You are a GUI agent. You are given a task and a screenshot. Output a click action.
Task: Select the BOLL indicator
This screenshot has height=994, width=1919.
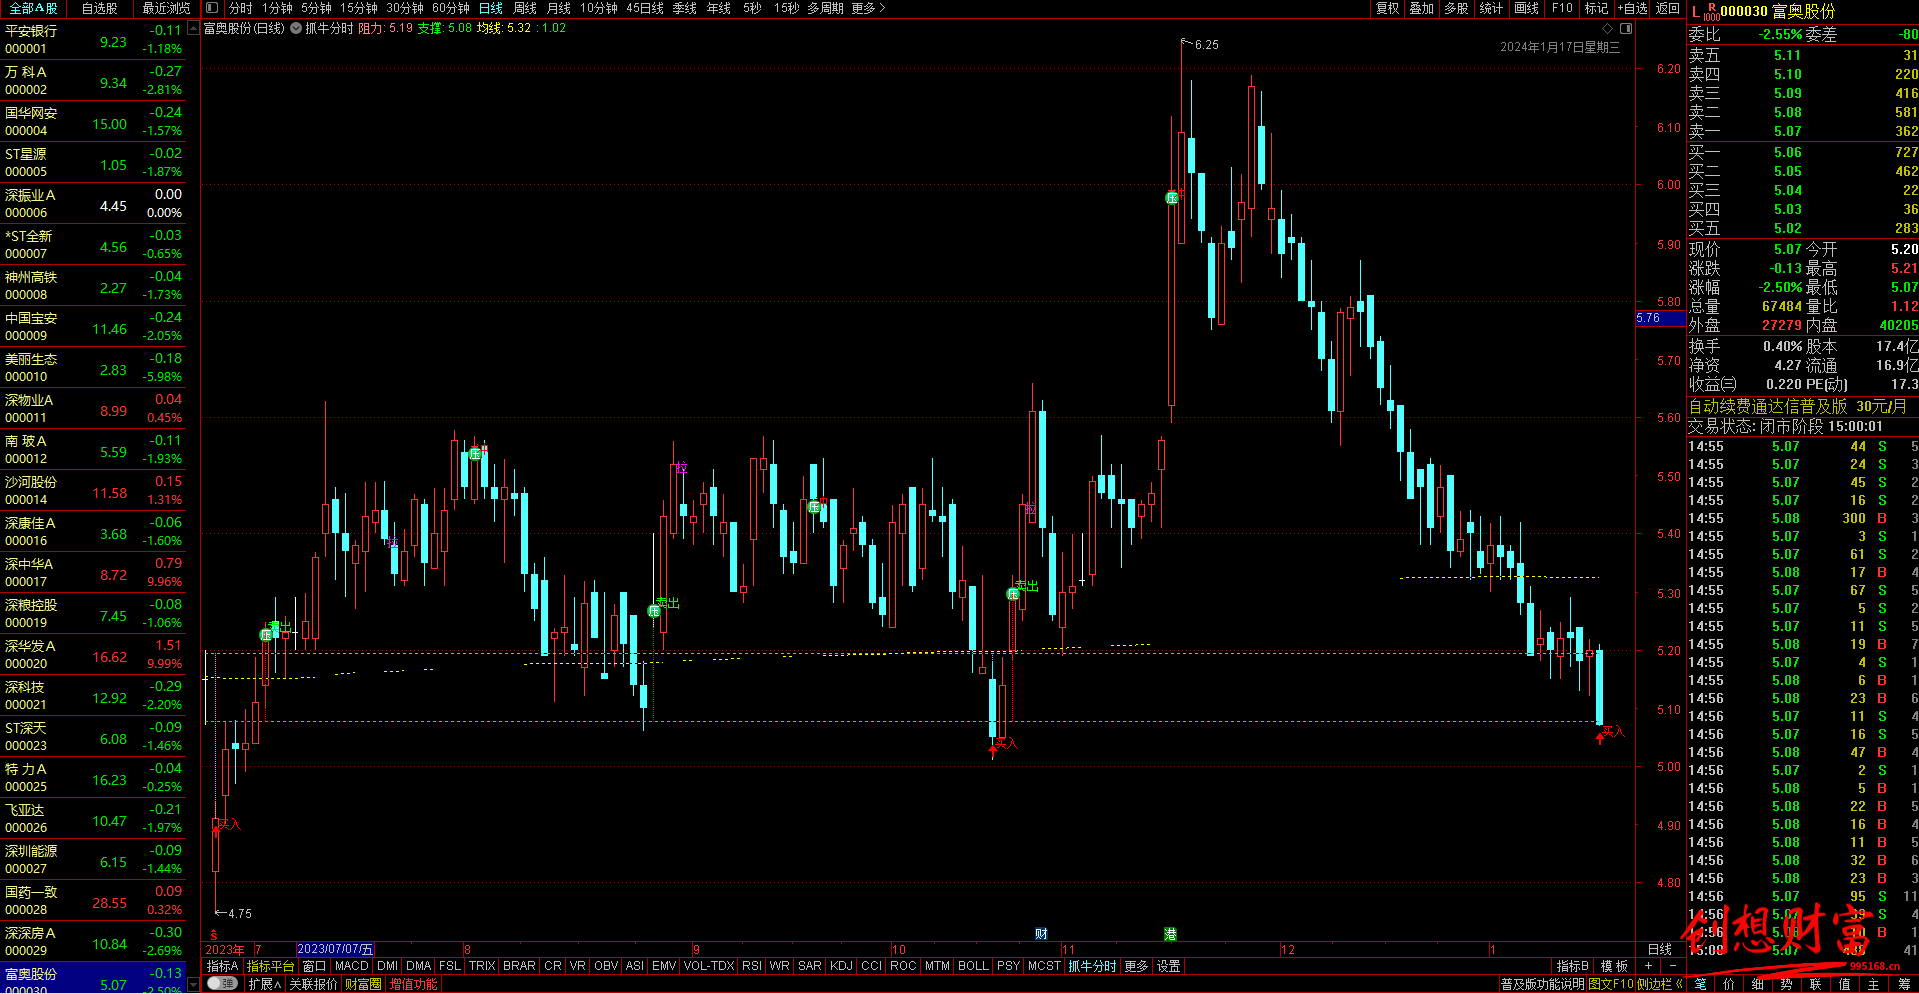click(x=973, y=966)
